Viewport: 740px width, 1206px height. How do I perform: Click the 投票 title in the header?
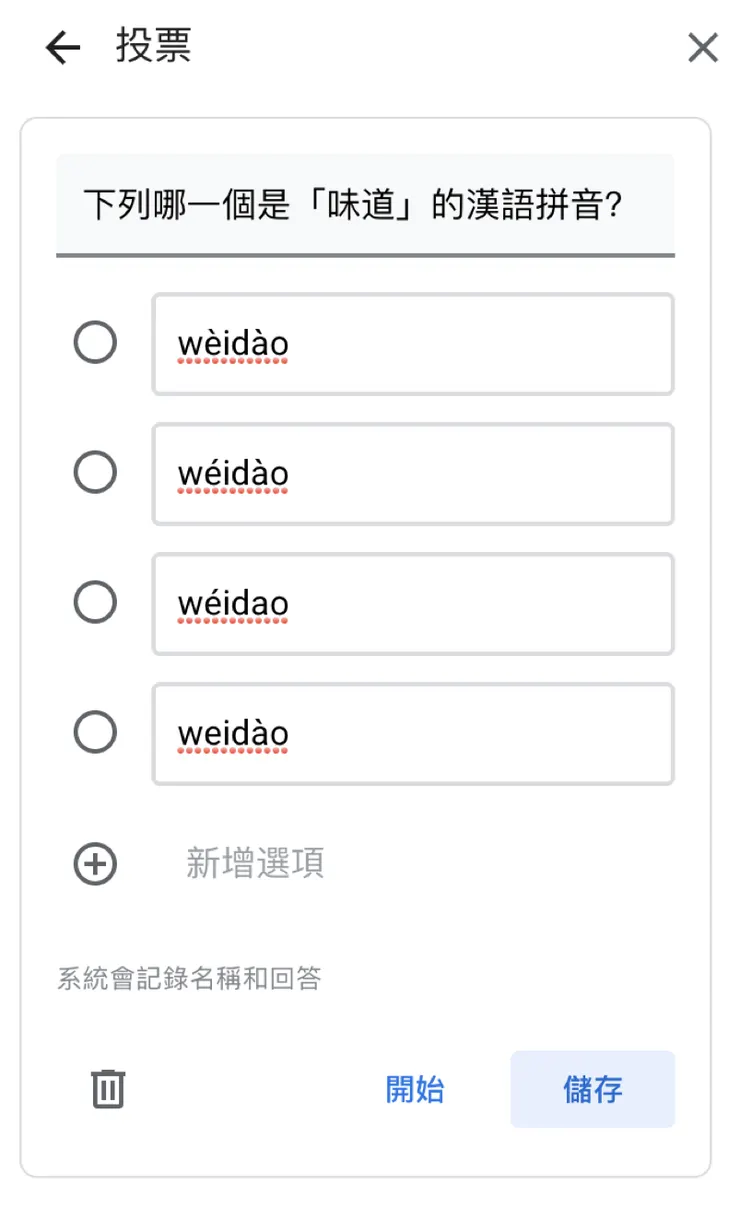[x=155, y=47]
